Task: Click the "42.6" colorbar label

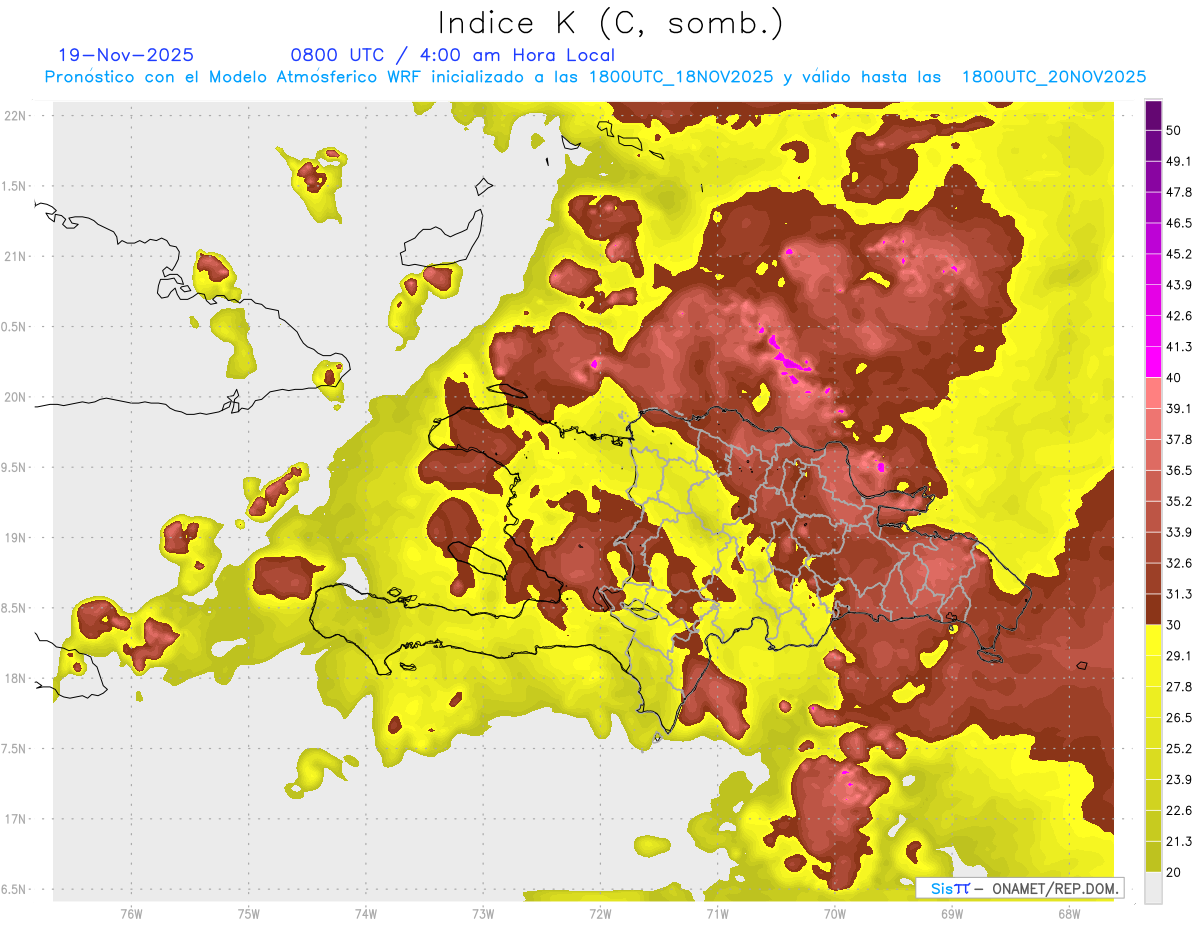Action: coord(1179,316)
